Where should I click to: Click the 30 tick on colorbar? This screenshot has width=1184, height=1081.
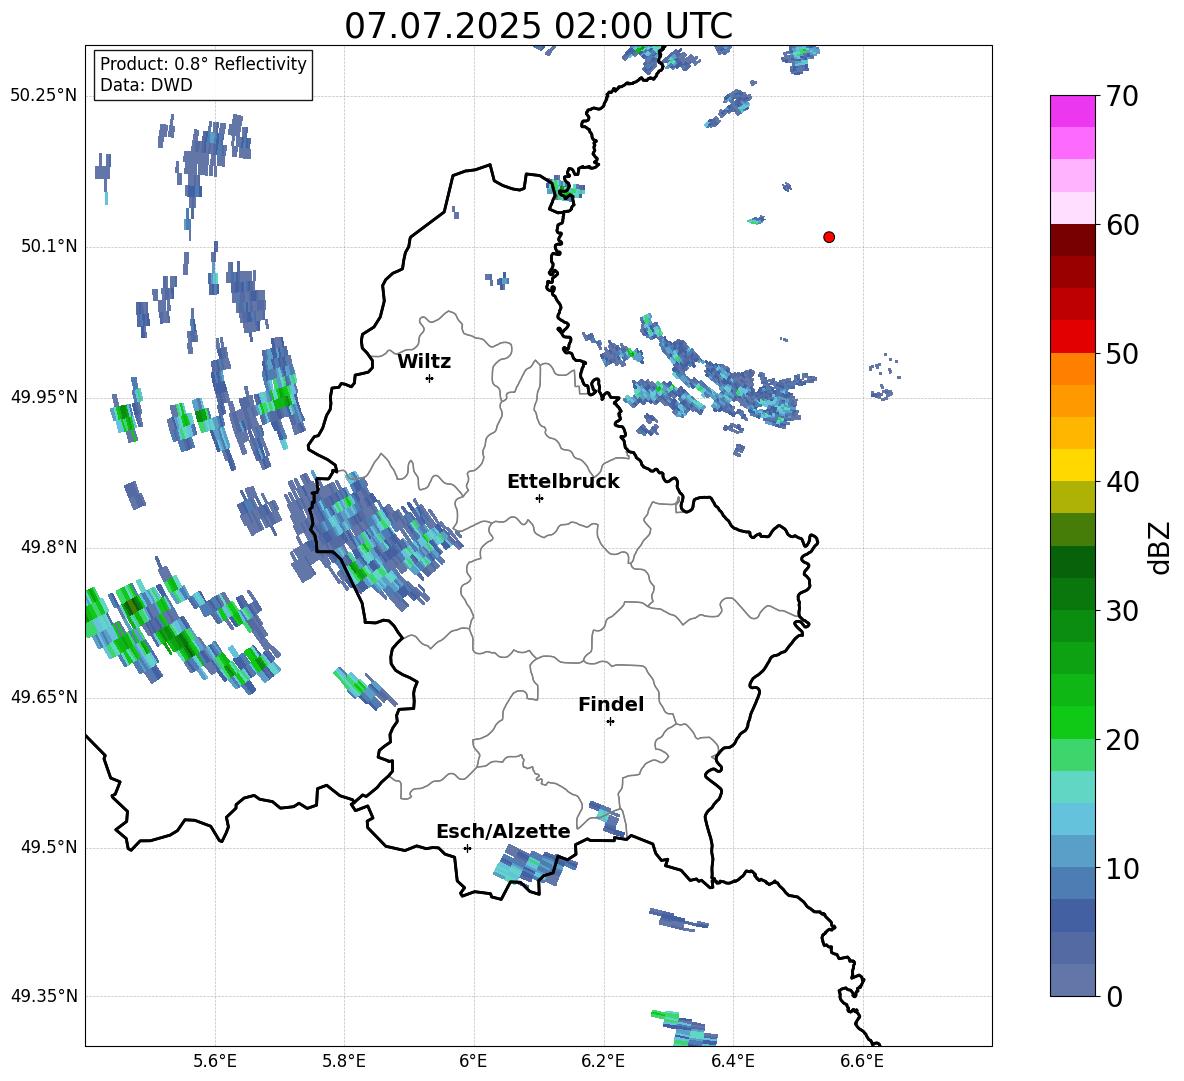pyautogui.click(x=1122, y=611)
